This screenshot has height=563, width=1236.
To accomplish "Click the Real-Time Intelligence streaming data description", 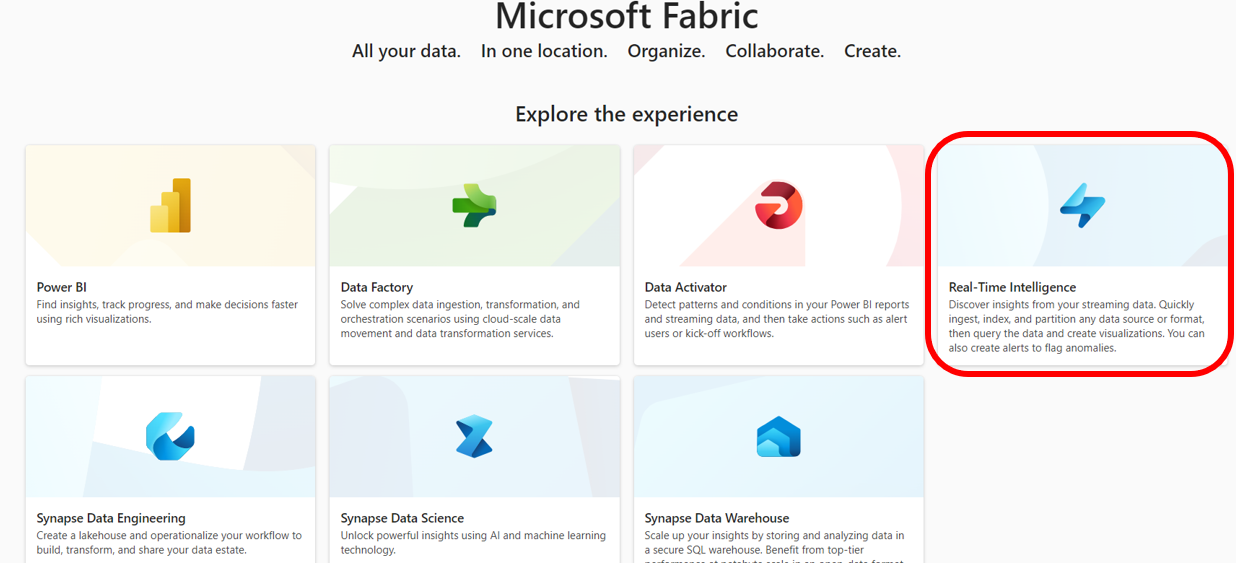I will pos(1076,326).
